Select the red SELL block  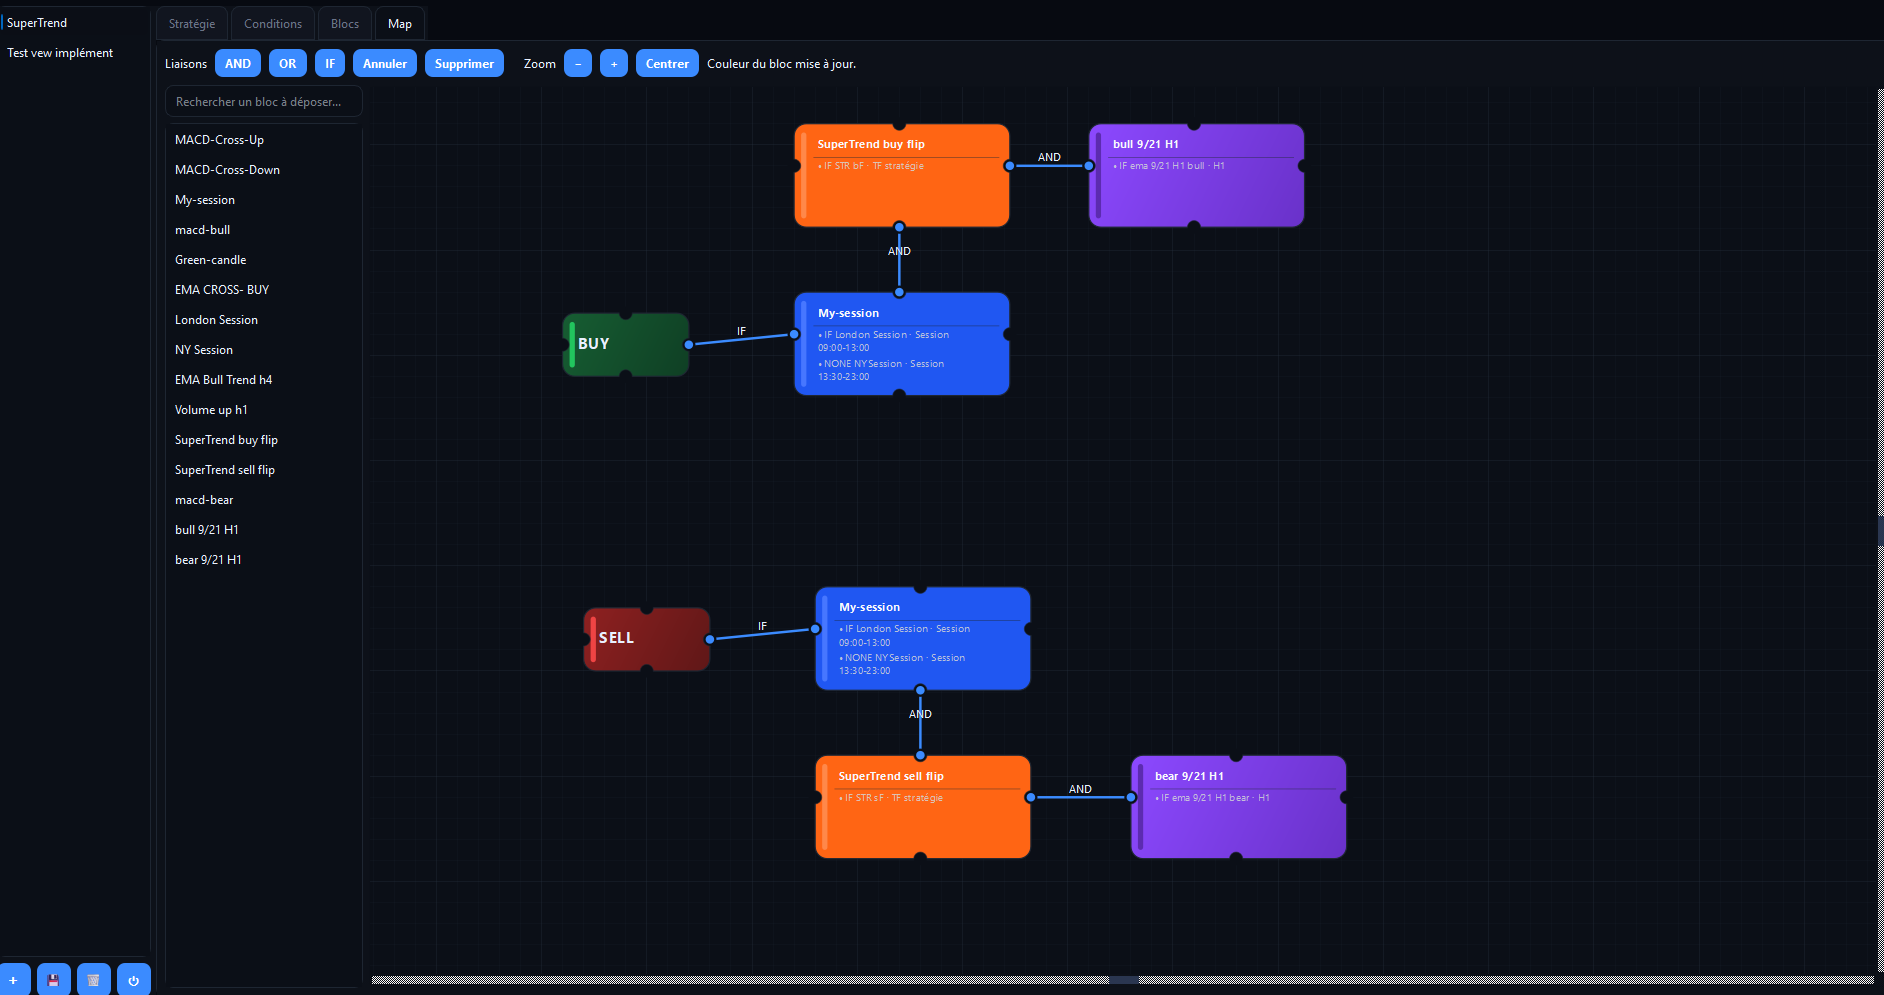pos(647,638)
